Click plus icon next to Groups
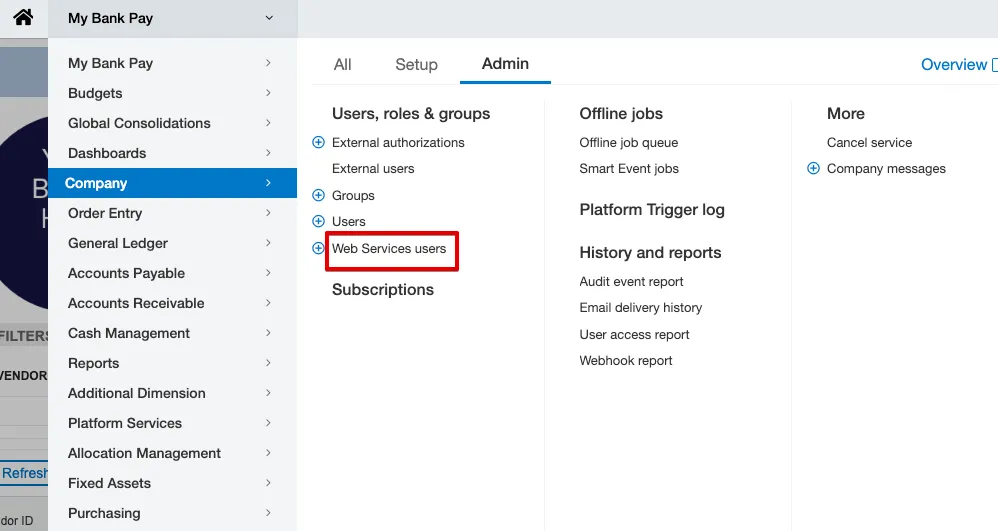 pyautogui.click(x=318, y=195)
